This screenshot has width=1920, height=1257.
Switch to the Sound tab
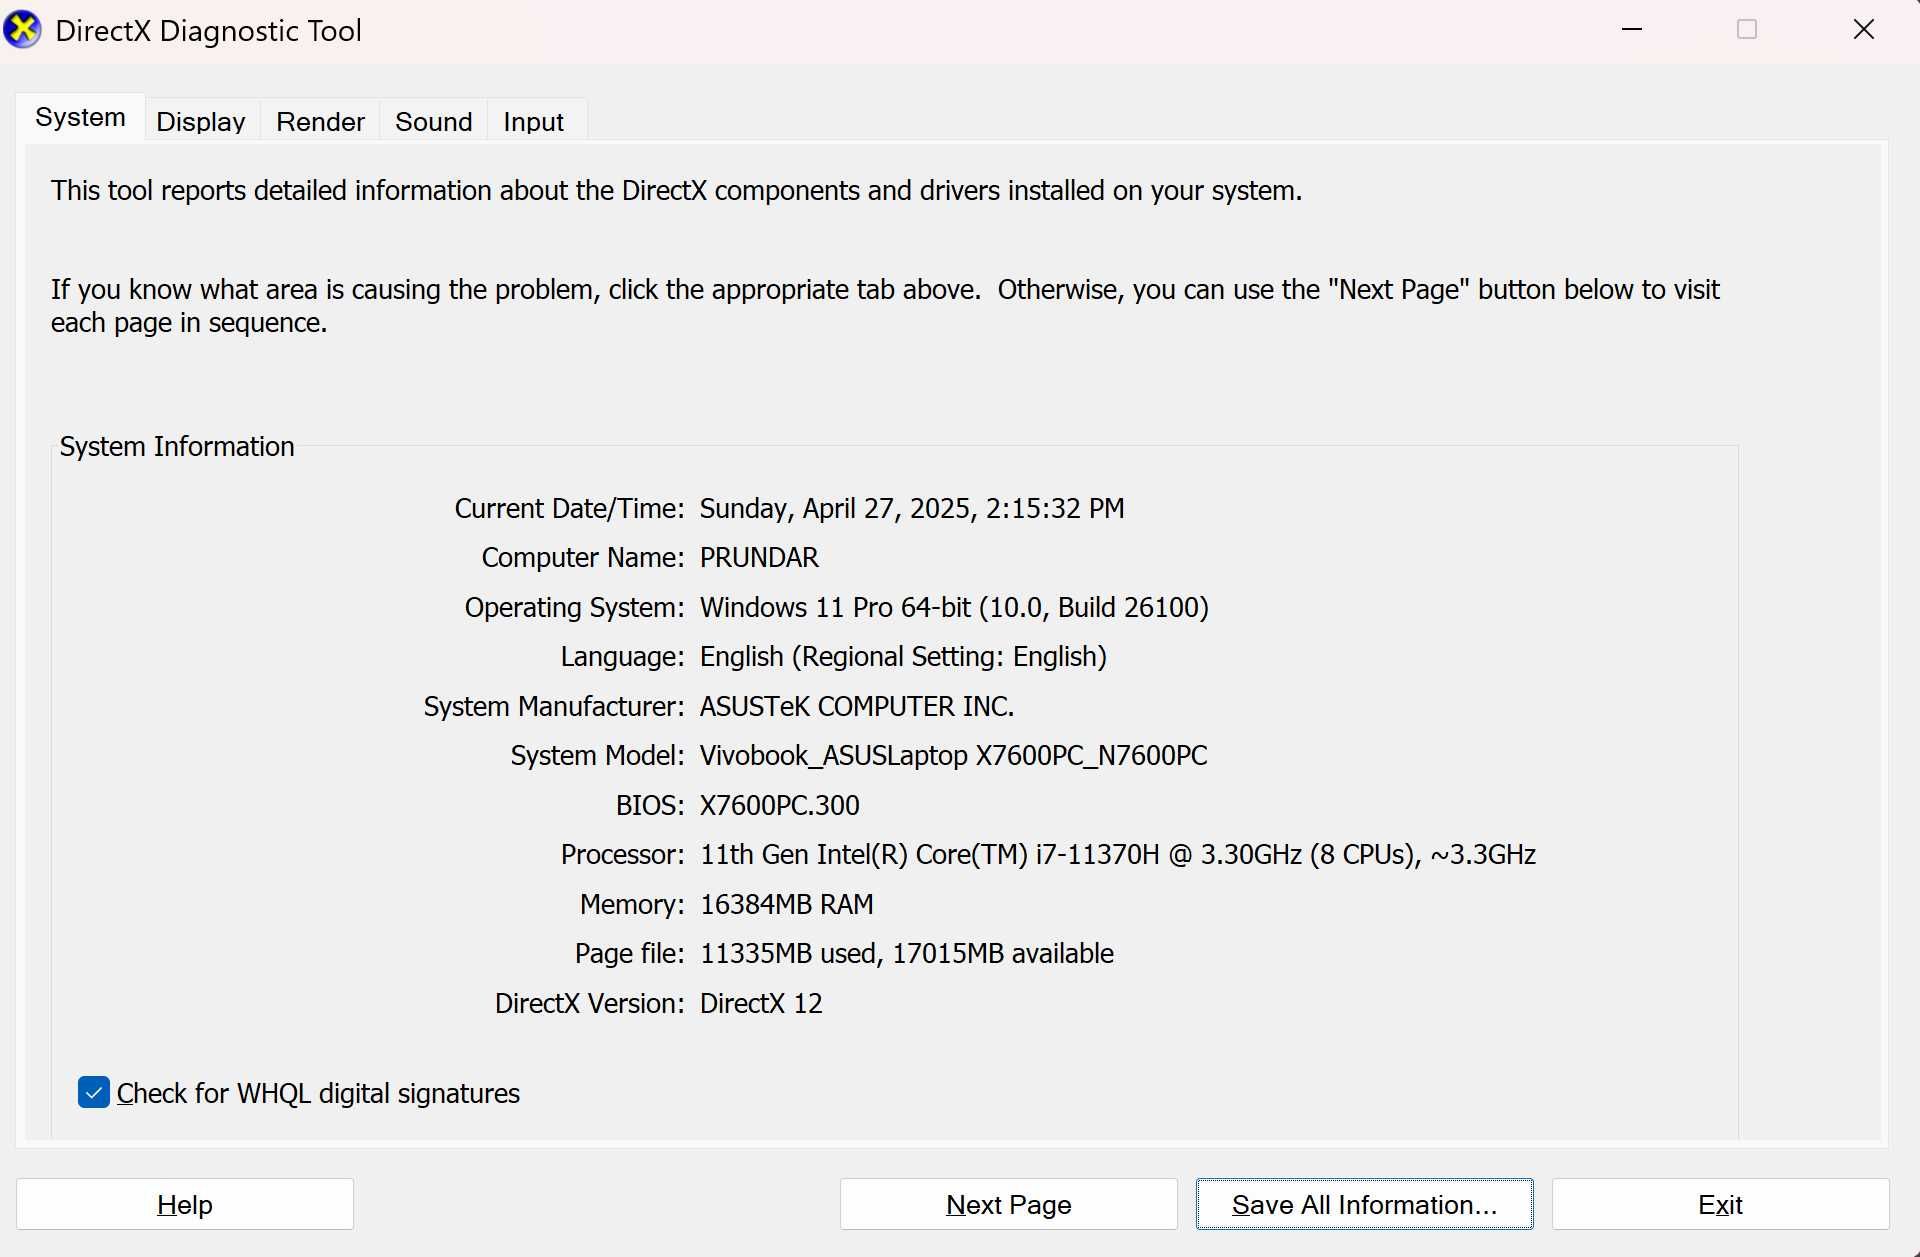(433, 121)
